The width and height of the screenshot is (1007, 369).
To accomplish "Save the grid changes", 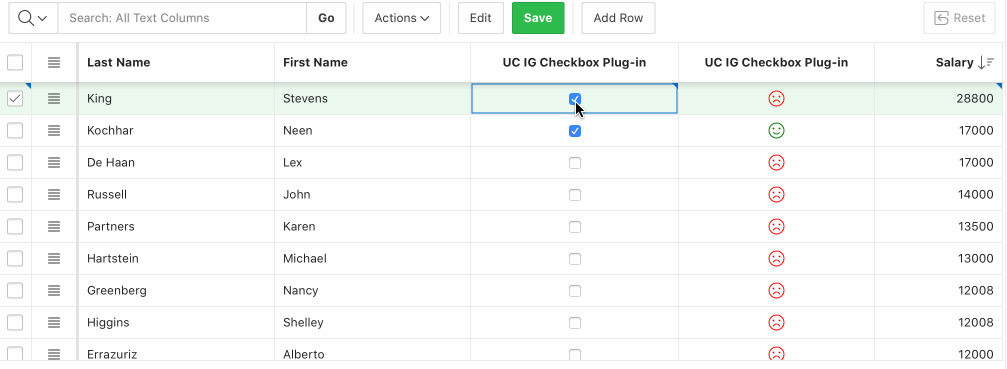I will pos(538,18).
